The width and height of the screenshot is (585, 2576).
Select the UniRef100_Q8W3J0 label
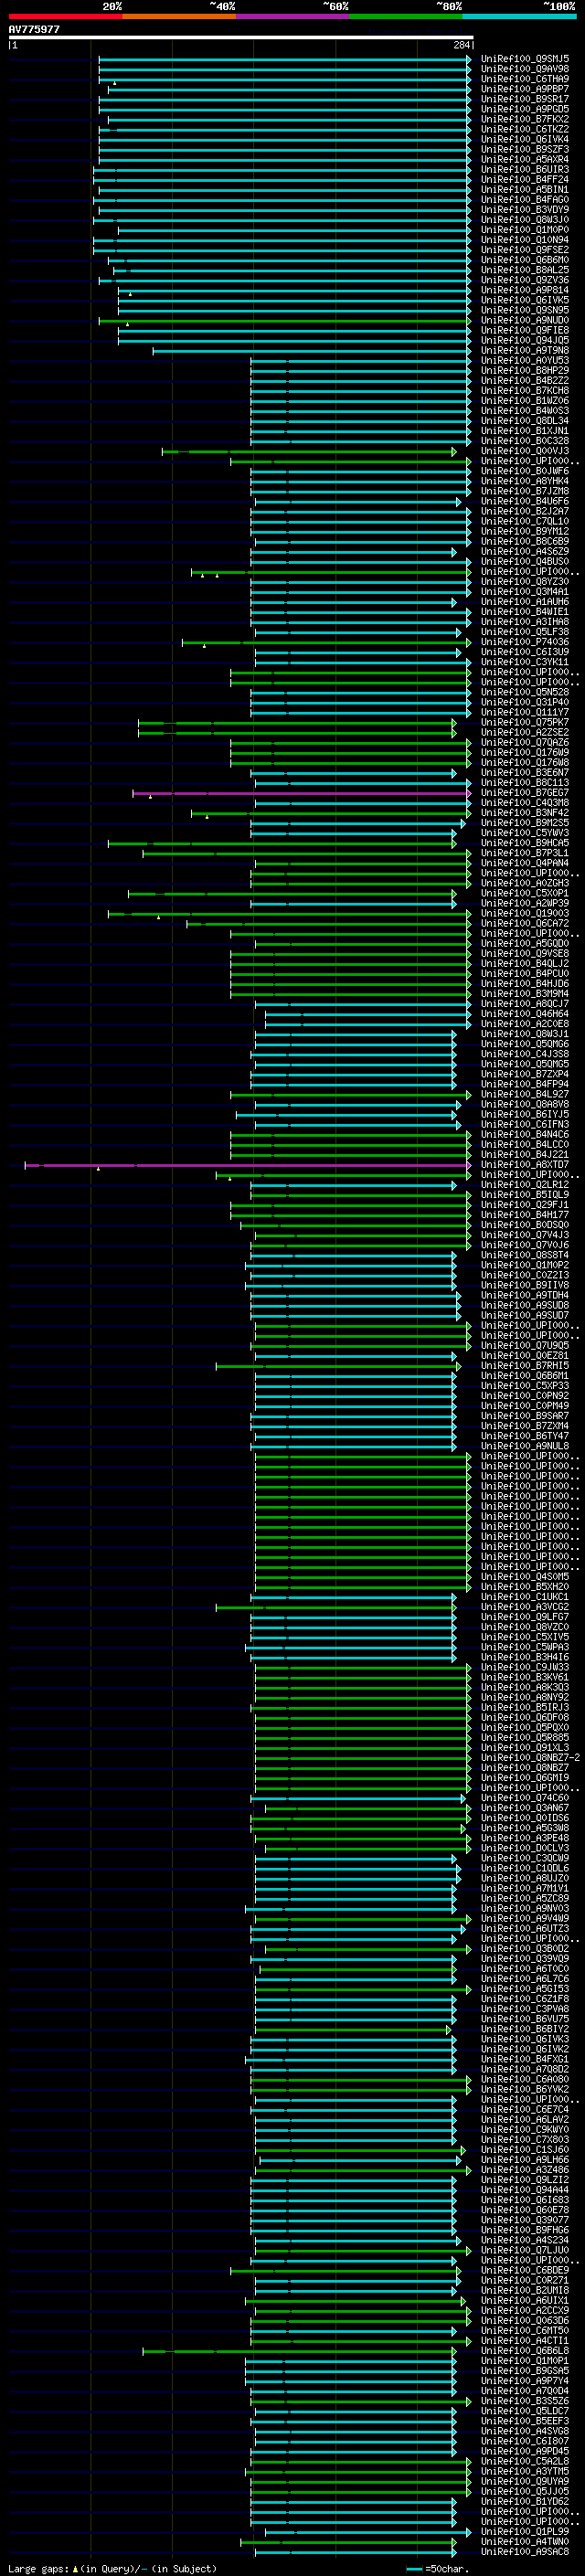(x=525, y=220)
